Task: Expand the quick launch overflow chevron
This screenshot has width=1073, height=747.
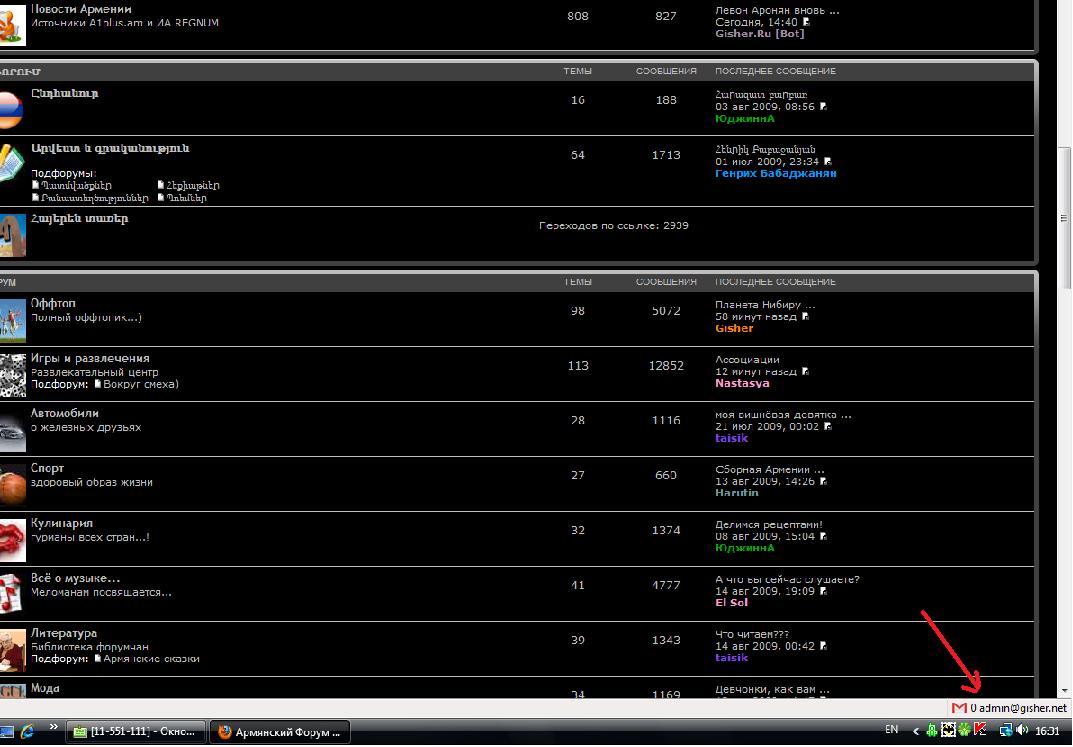Action: [x=53, y=729]
